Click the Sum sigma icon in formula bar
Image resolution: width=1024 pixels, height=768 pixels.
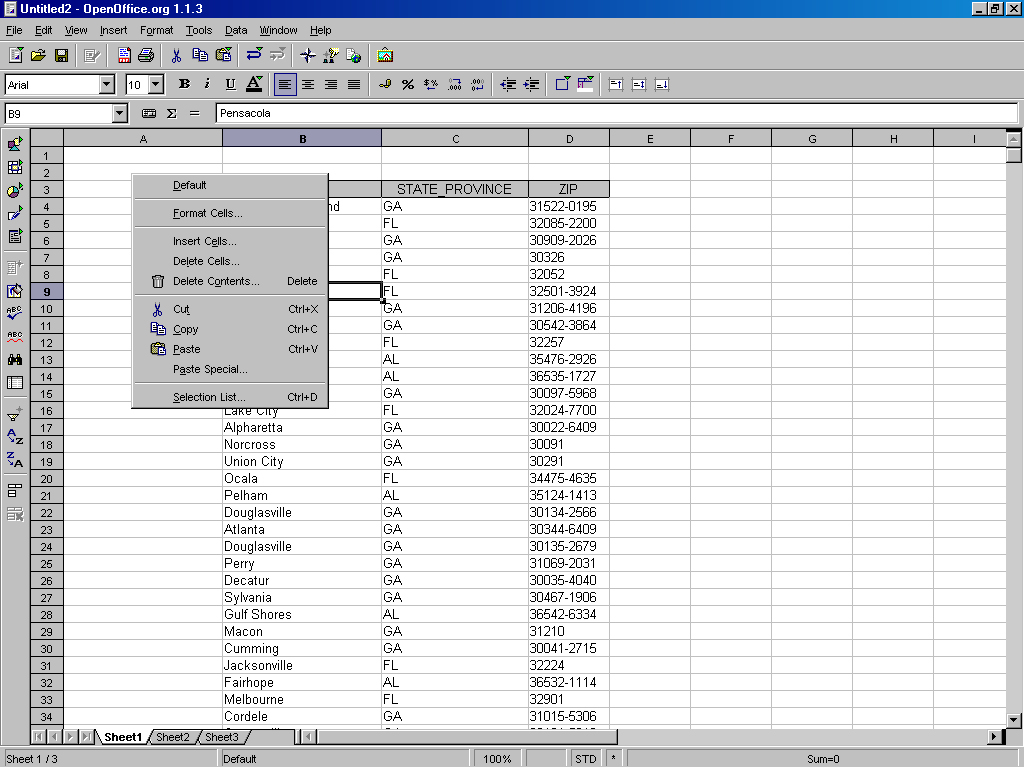[x=171, y=114]
